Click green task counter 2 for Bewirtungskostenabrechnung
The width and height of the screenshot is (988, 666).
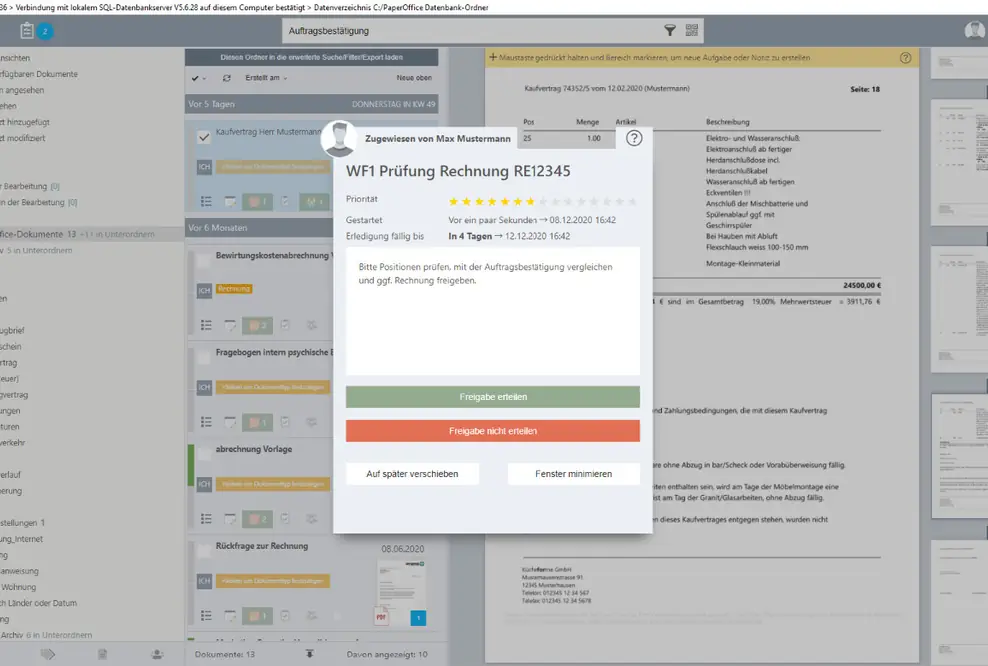coord(258,325)
